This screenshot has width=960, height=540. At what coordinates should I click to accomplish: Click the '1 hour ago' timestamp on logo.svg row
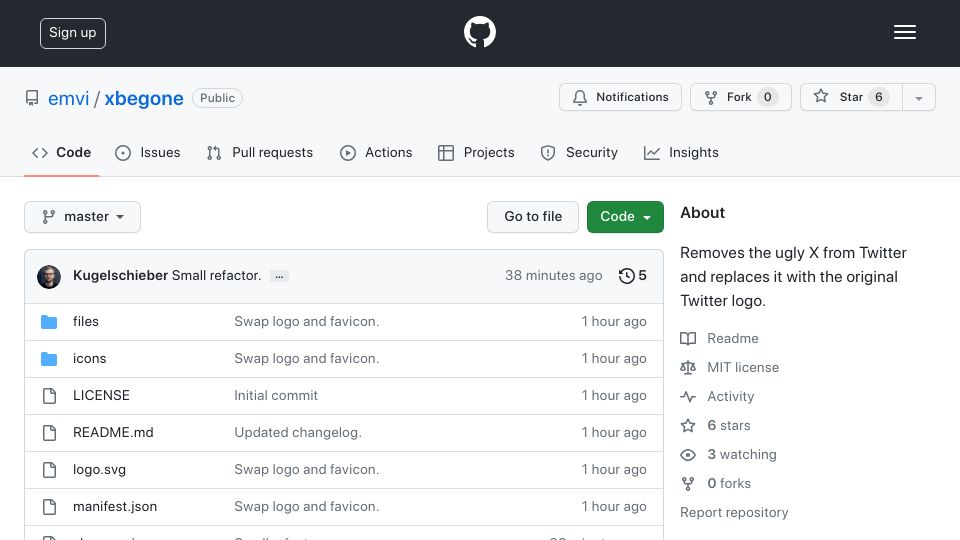pos(613,470)
